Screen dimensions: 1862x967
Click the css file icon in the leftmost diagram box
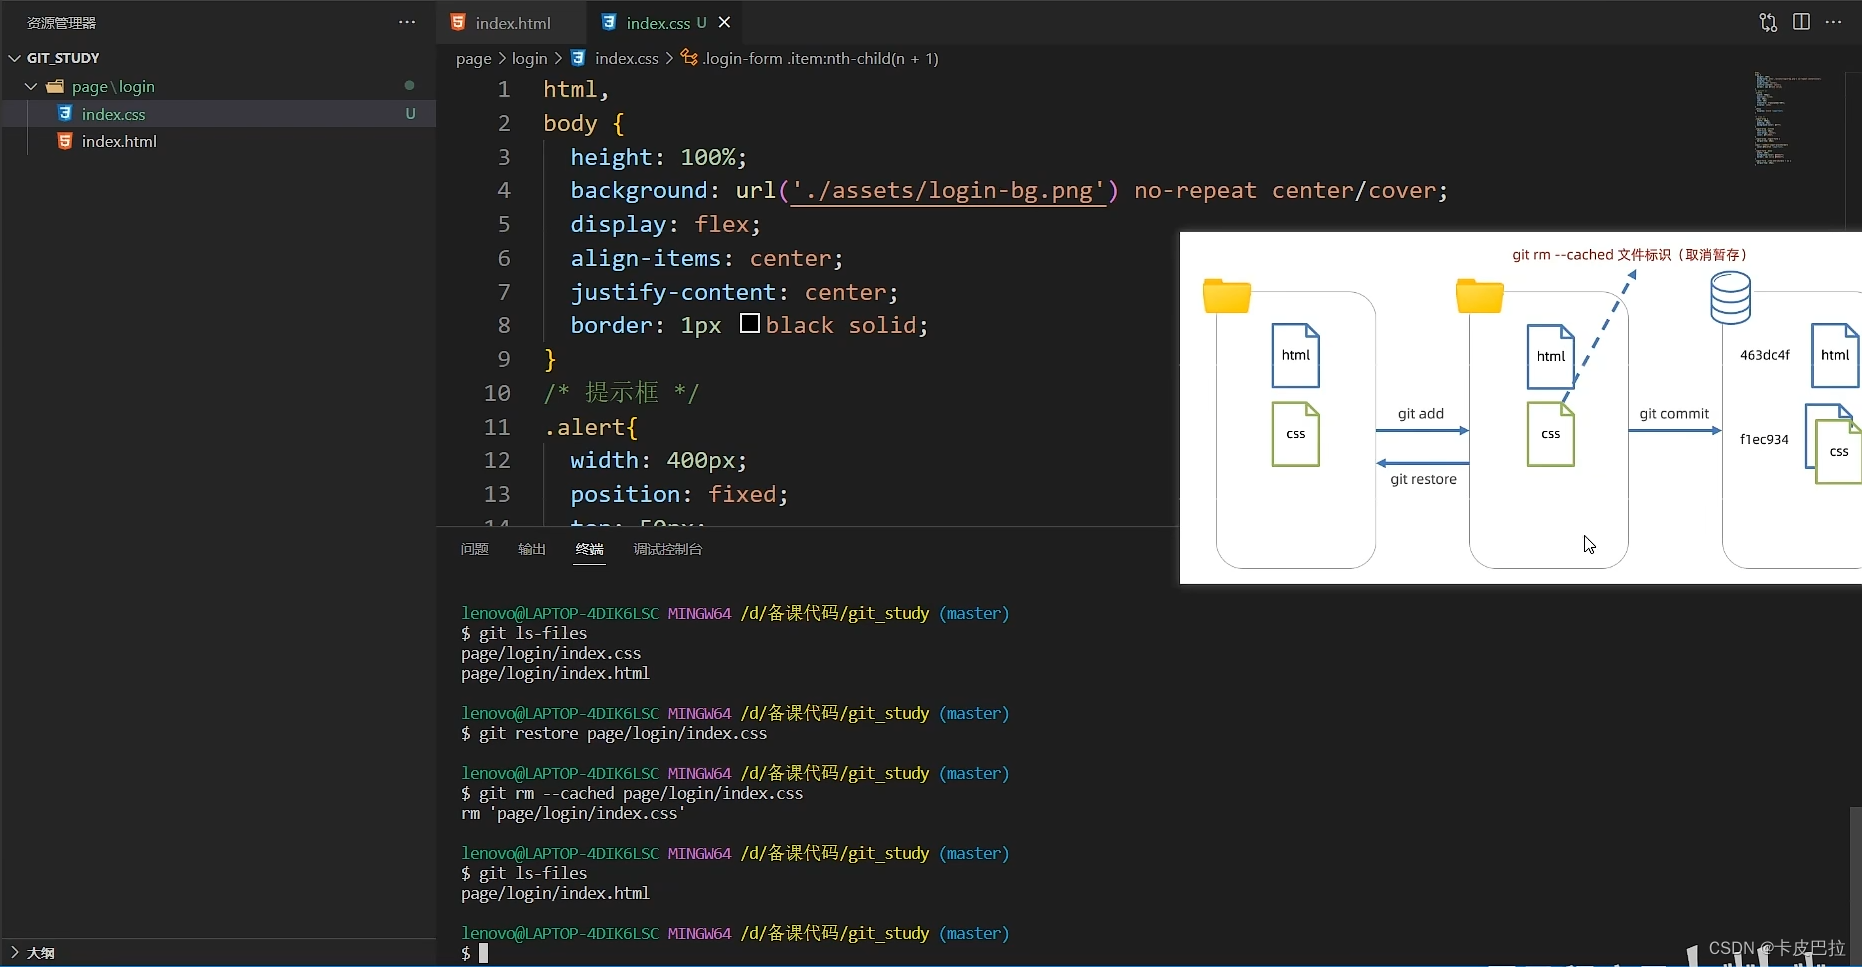pyautogui.click(x=1296, y=434)
